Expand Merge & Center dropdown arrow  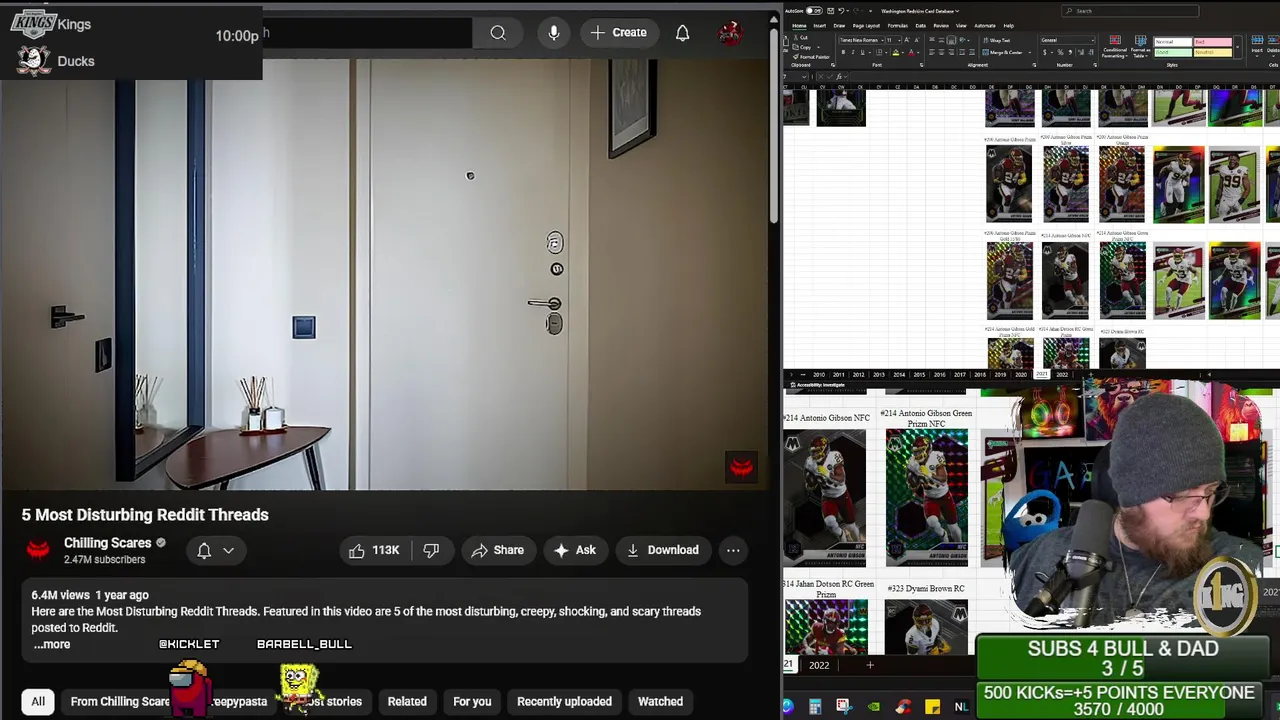[x=1029, y=52]
